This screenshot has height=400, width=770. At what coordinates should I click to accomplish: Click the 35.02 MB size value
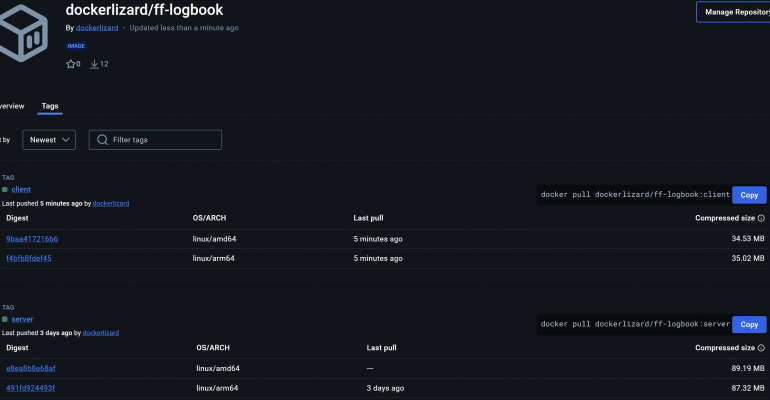pos(748,258)
